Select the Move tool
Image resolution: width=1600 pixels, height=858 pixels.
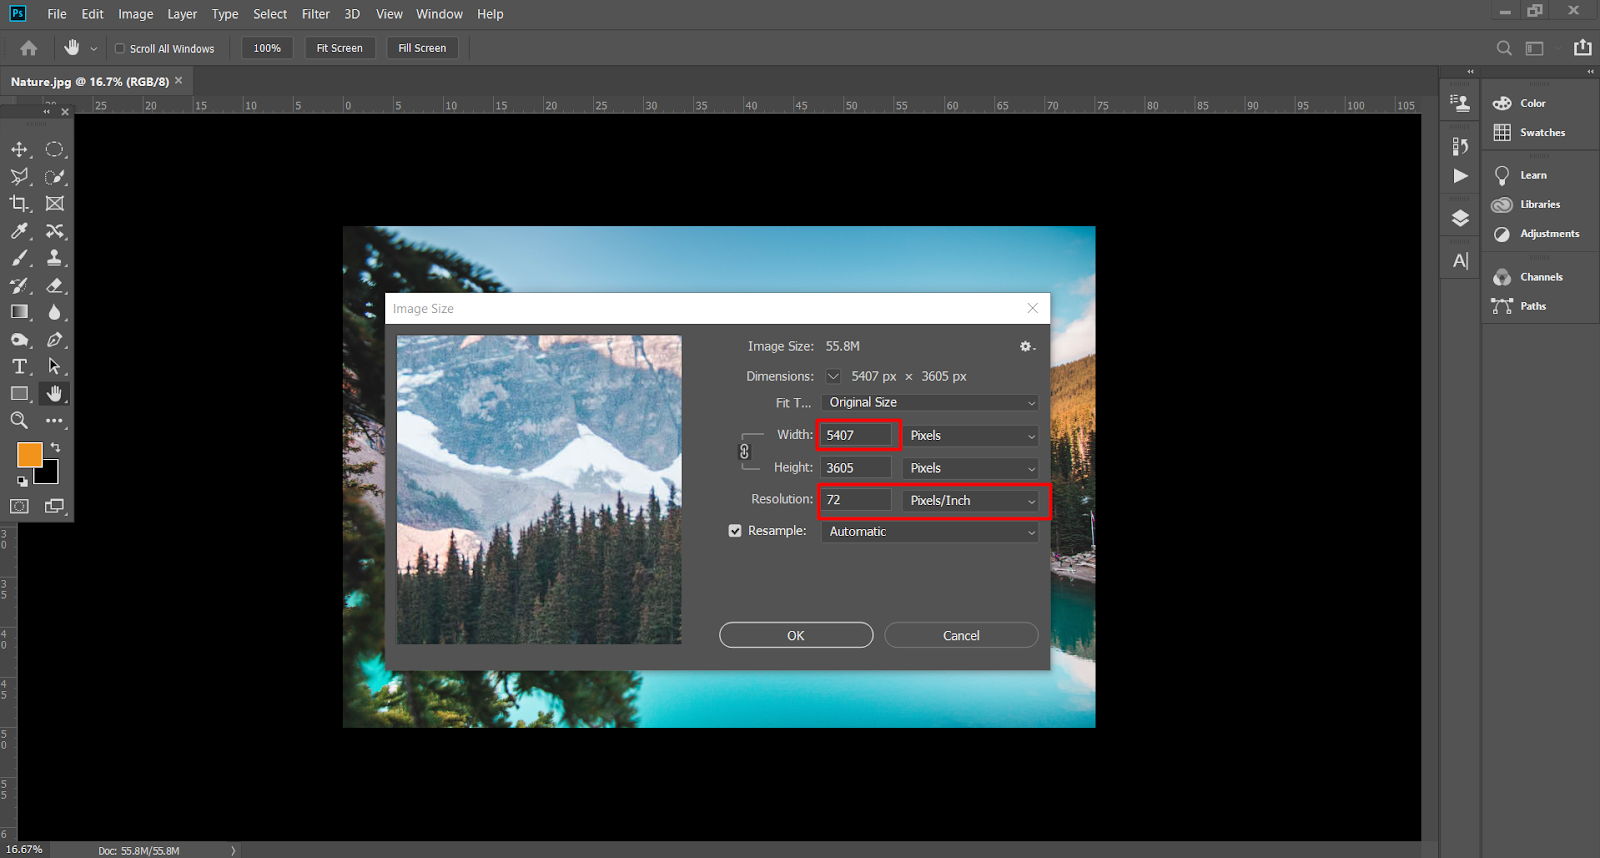19,149
